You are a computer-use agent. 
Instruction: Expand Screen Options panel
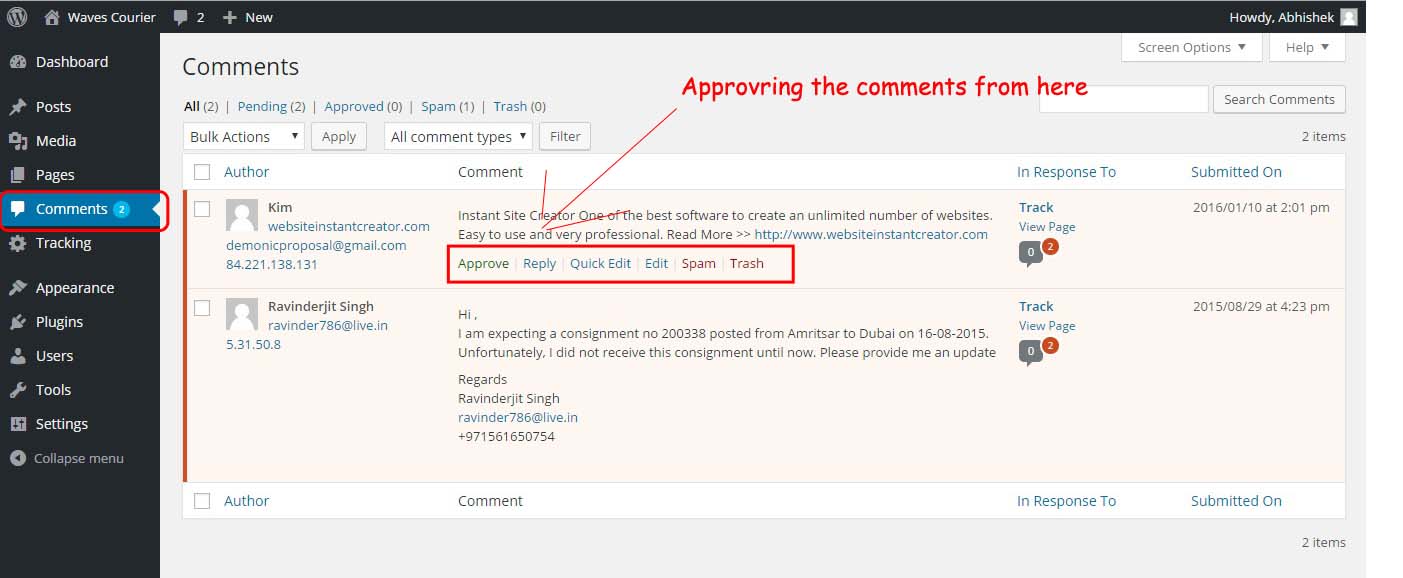[1192, 47]
